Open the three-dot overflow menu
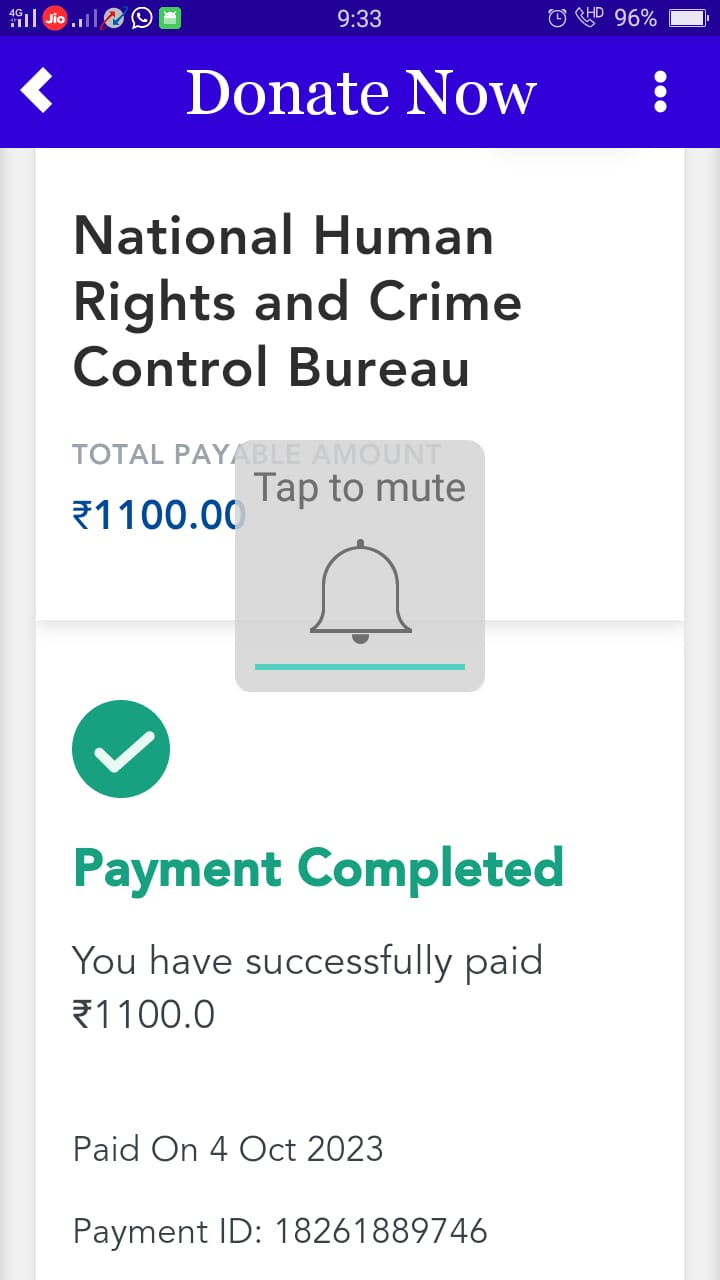 coord(660,91)
